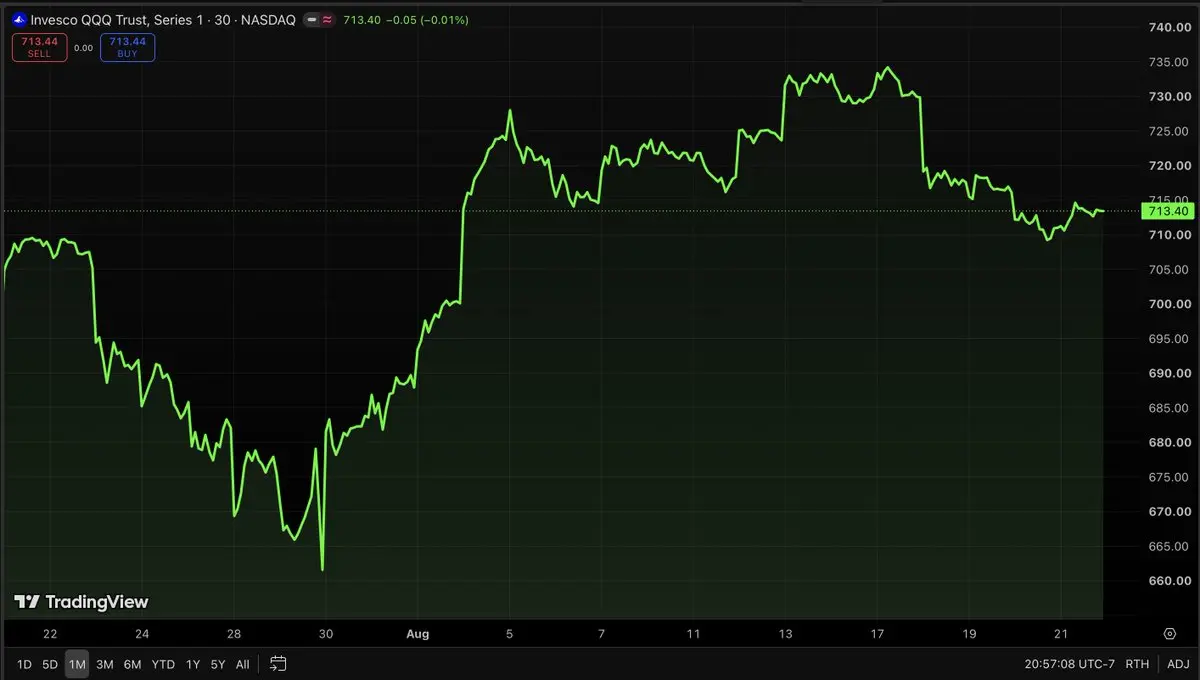Select the 3M time range

tap(105, 664)
